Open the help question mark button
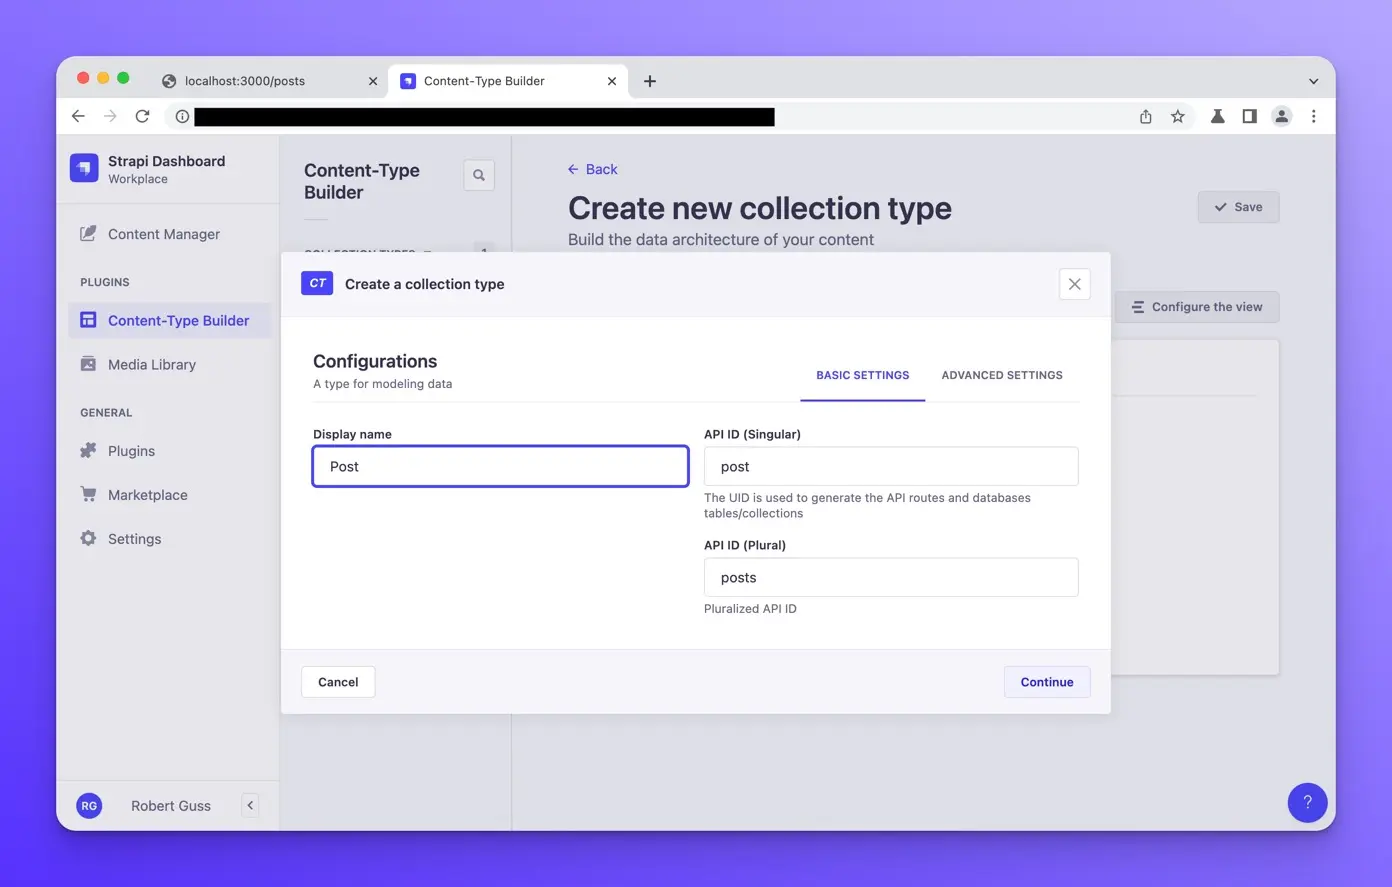The height and width of the screenshot is (887, 1392). [x=1307, y=802]
